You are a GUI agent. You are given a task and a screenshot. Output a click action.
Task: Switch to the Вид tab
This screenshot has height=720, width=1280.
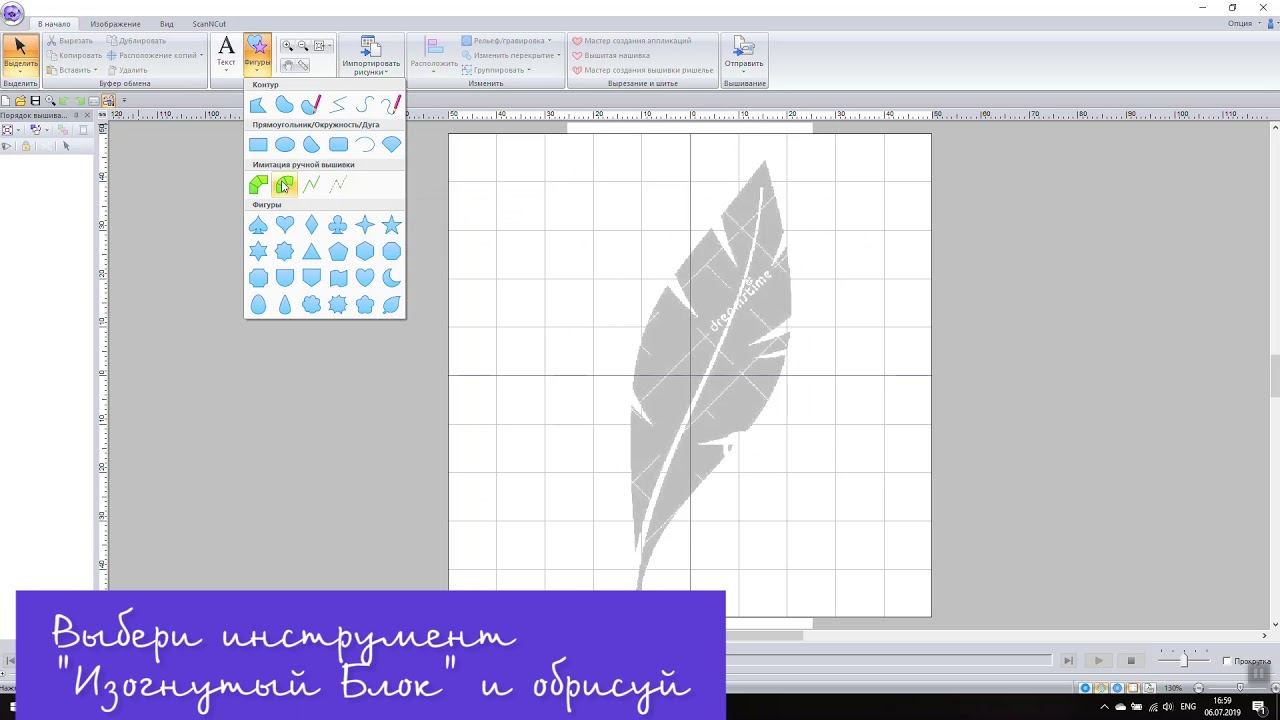pyautogui.click(x=167, y=24)
